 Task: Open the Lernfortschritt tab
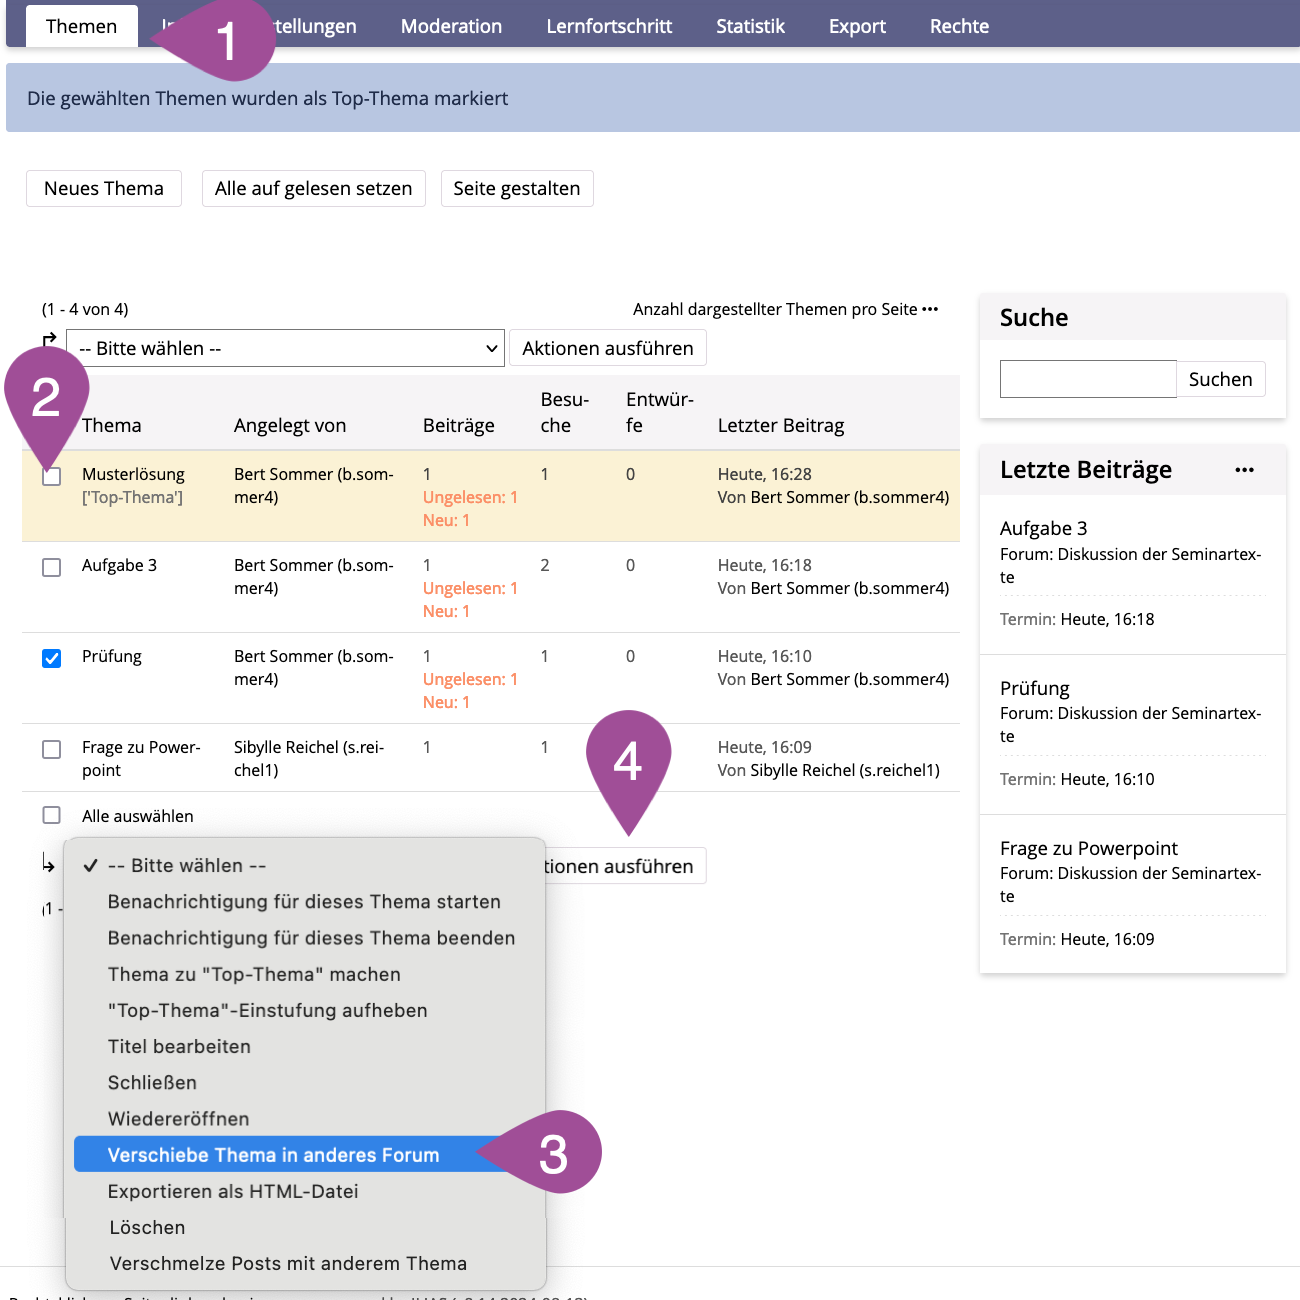pos(609,26)
